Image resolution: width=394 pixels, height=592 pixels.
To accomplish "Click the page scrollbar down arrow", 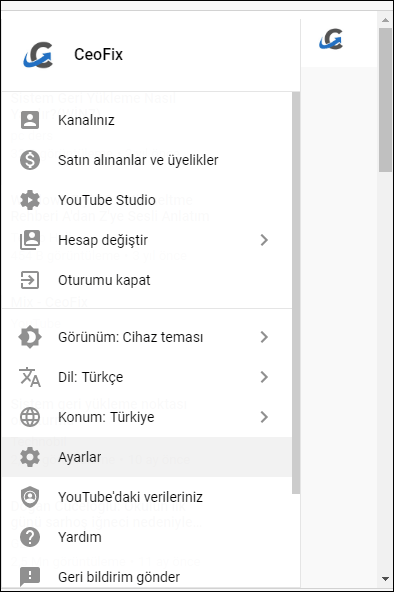I will [x=385, y=578].
